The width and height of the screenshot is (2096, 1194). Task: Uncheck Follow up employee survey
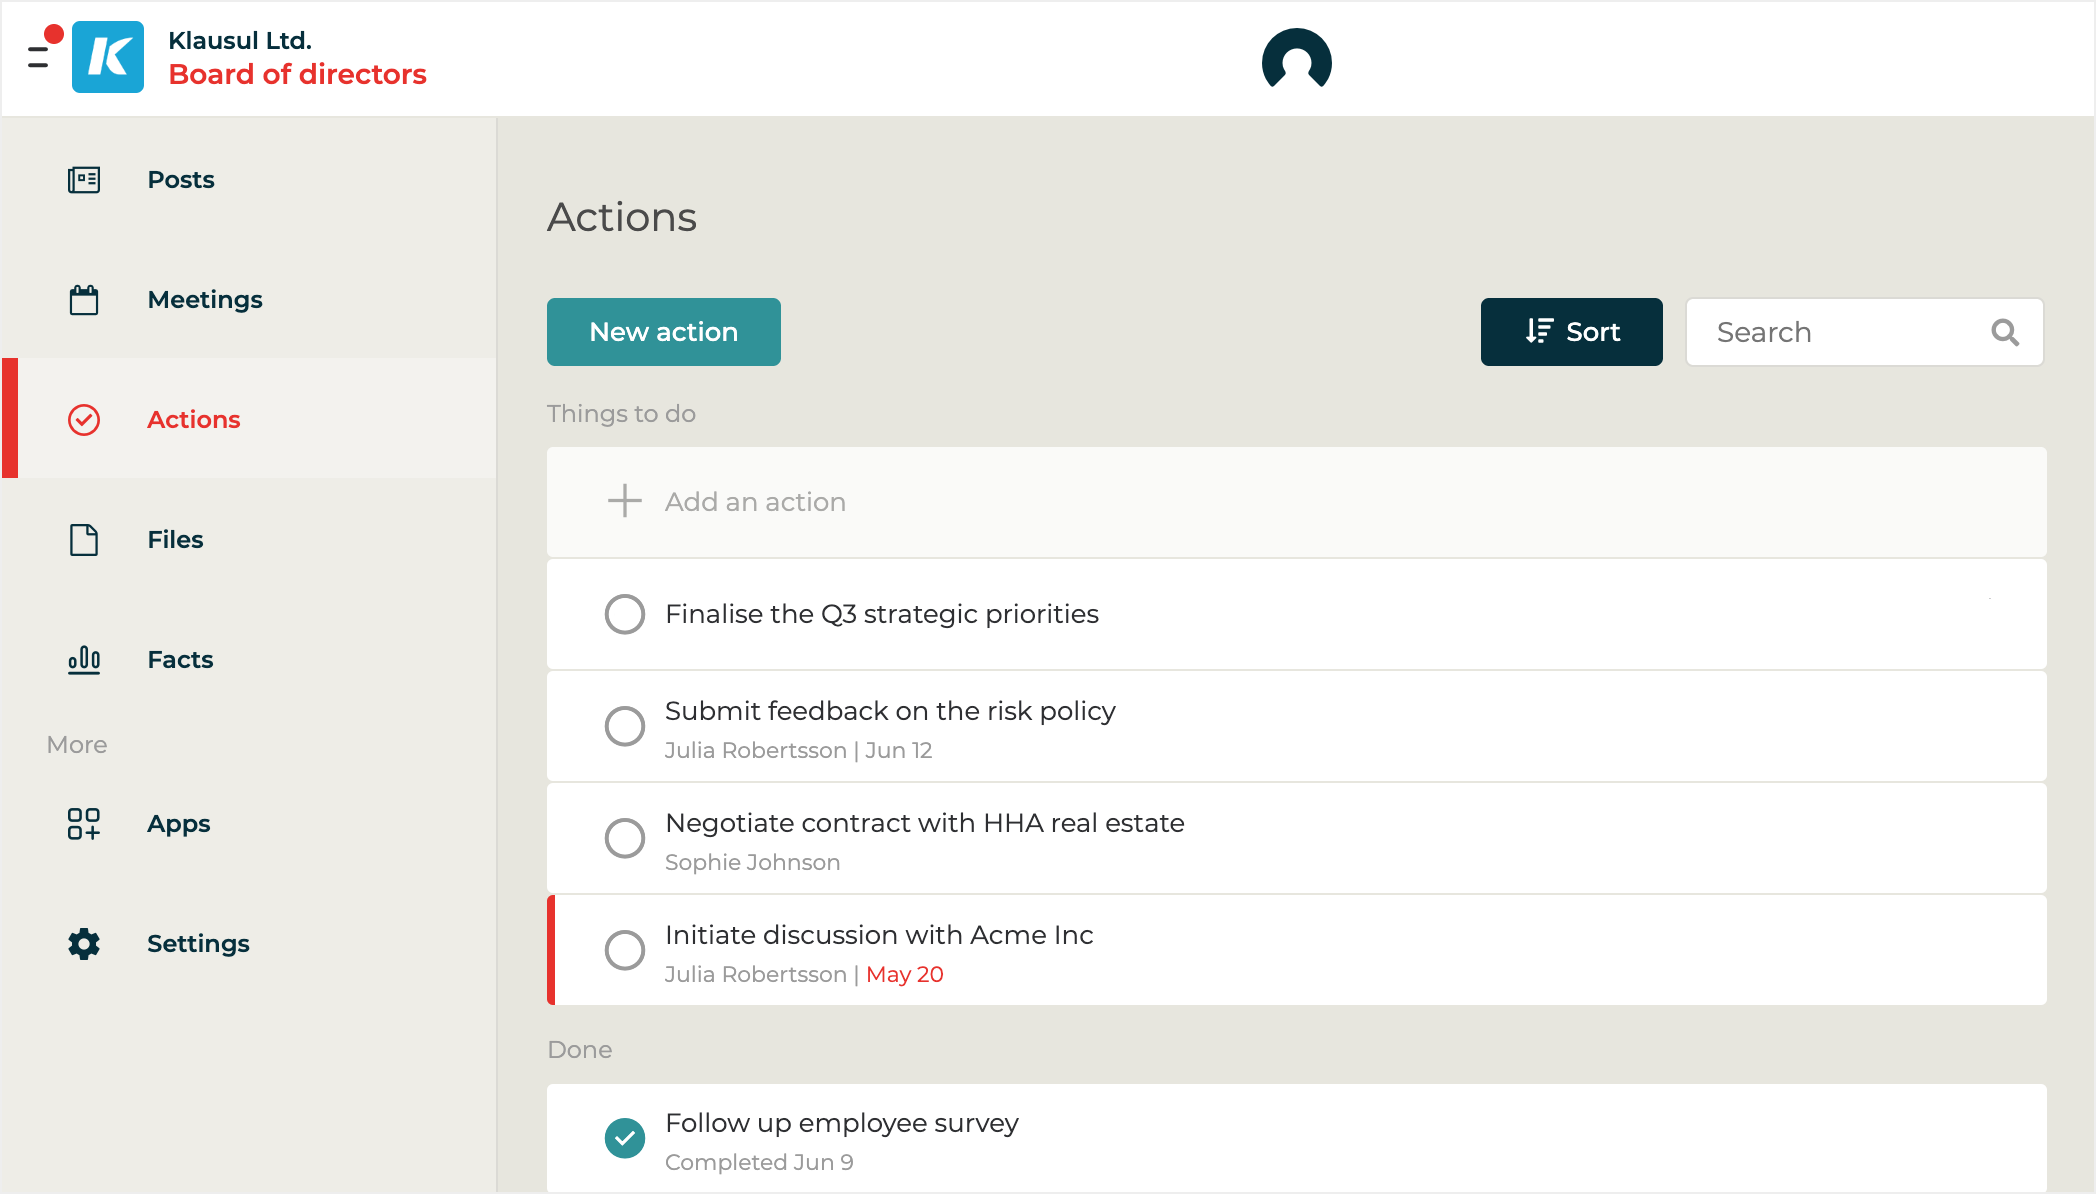625,1138
